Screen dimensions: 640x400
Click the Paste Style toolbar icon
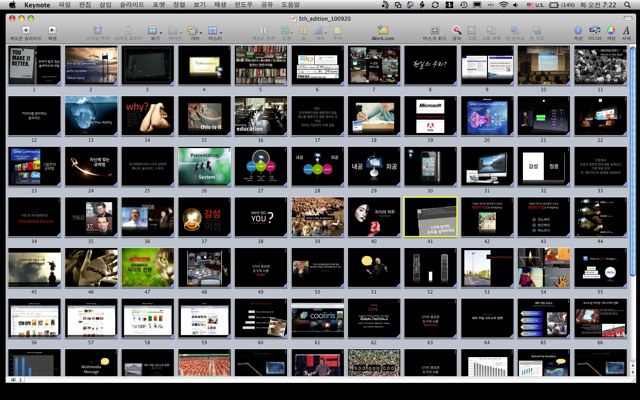(x=128, y=30)
